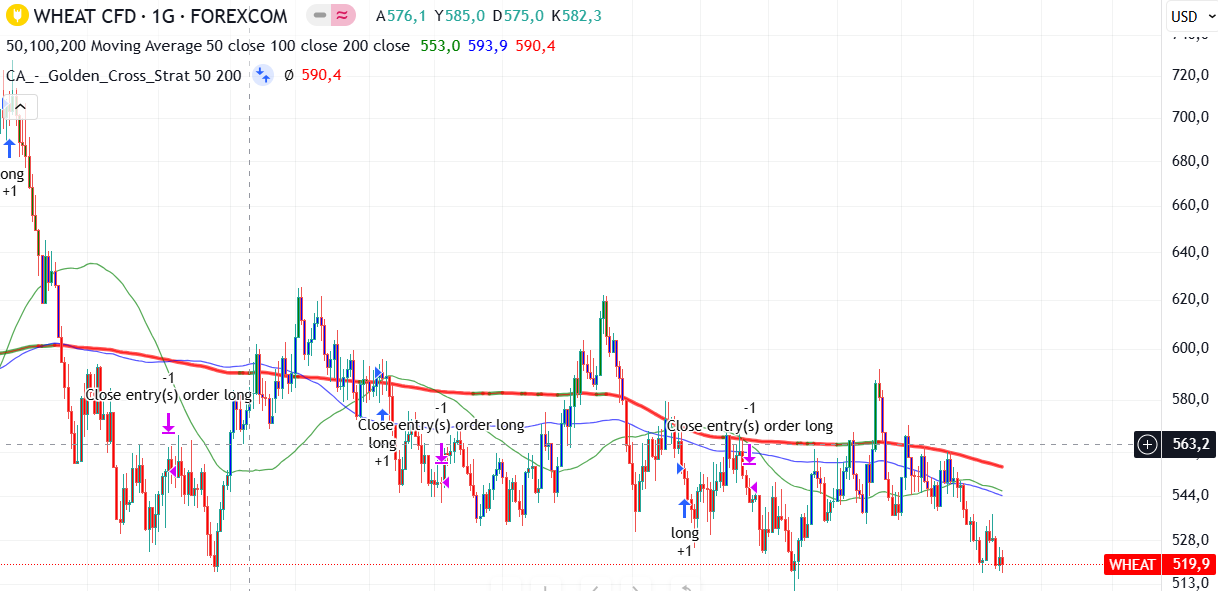Collapse the indicator legend with the chevron

pos(19,106)
